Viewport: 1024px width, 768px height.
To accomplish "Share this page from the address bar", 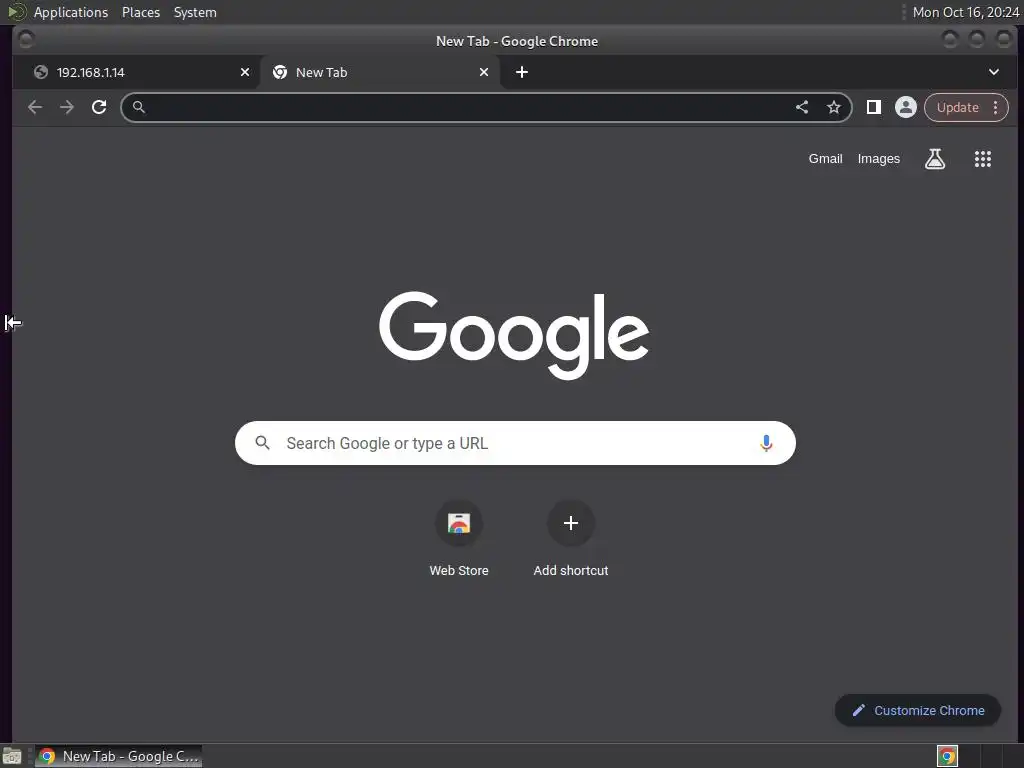I will pyautogui.click(x=802, y=107).
